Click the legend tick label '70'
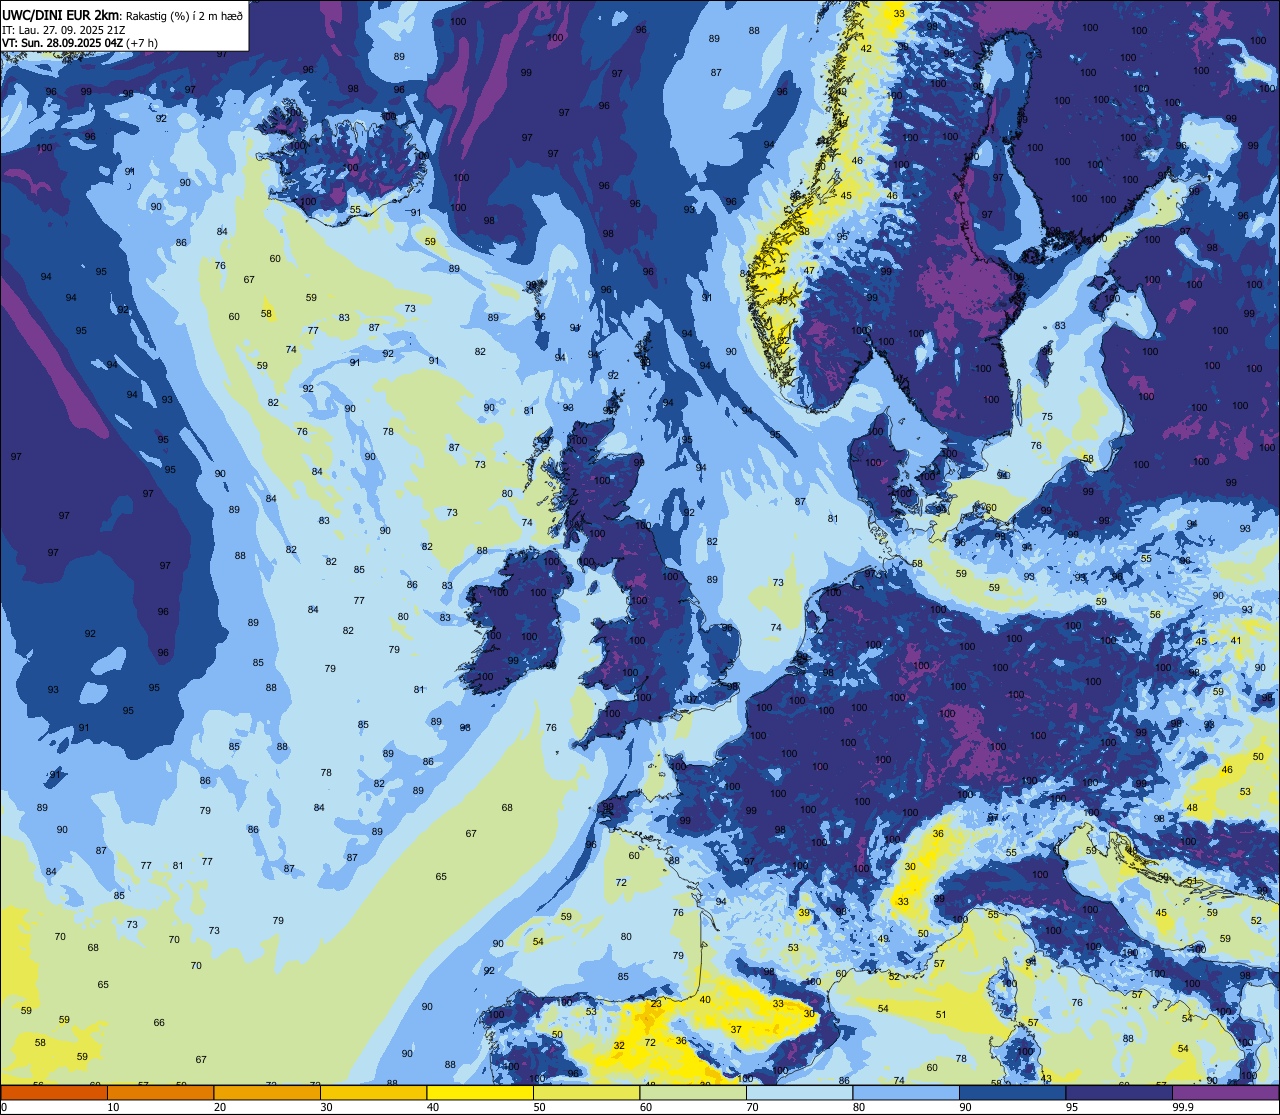The width and height of the screenshot is (1280, 1115). [752, 1107]
